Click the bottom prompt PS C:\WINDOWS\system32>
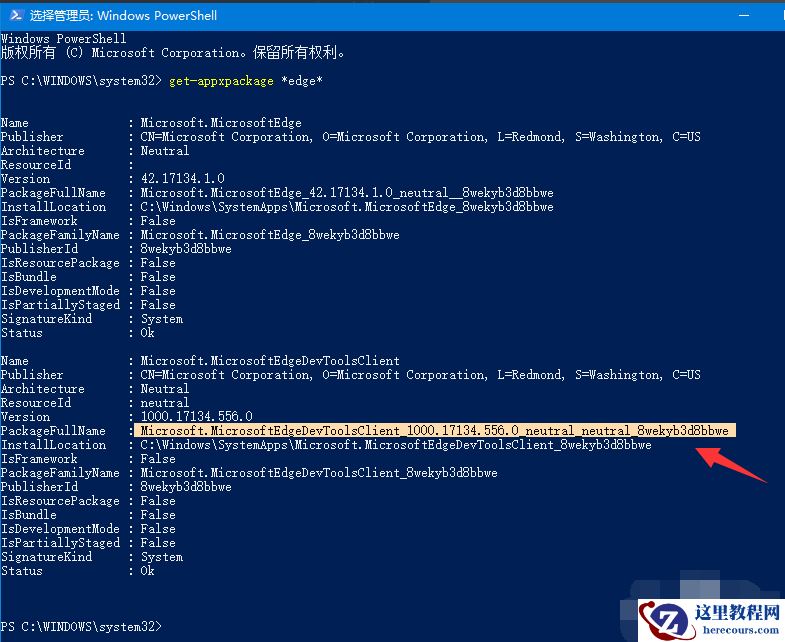The width and height of the screenshot is (785, 642). click(82, 626)
